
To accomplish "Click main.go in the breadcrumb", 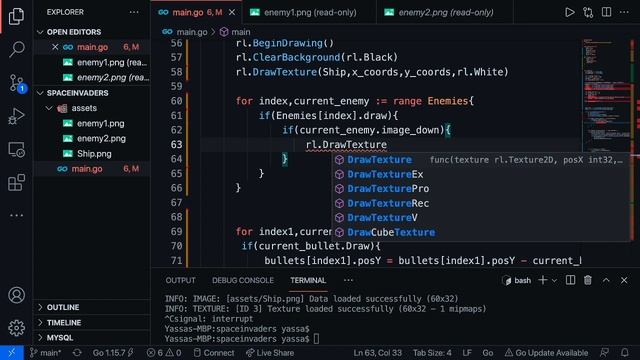I will pos(185,32).
